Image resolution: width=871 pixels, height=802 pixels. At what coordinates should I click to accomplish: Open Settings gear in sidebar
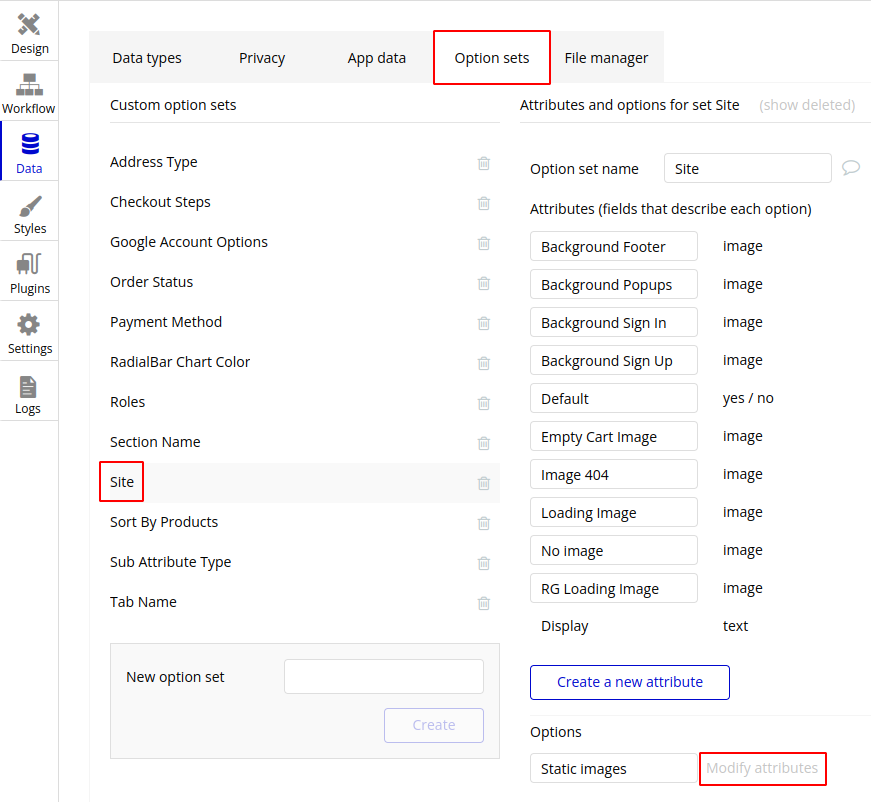click(29, 334)
